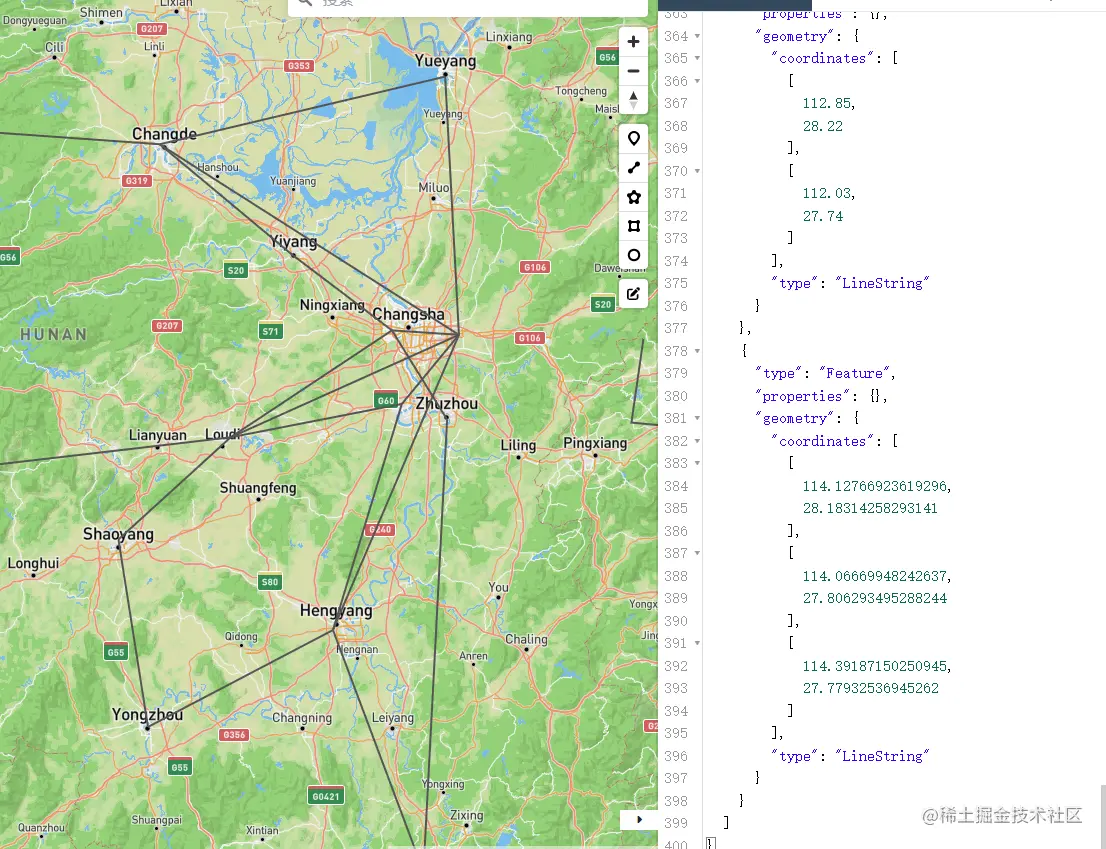This screenshot has height=849, width=1106.
Task: Zoom in on the map
Action: click(633, 42)
